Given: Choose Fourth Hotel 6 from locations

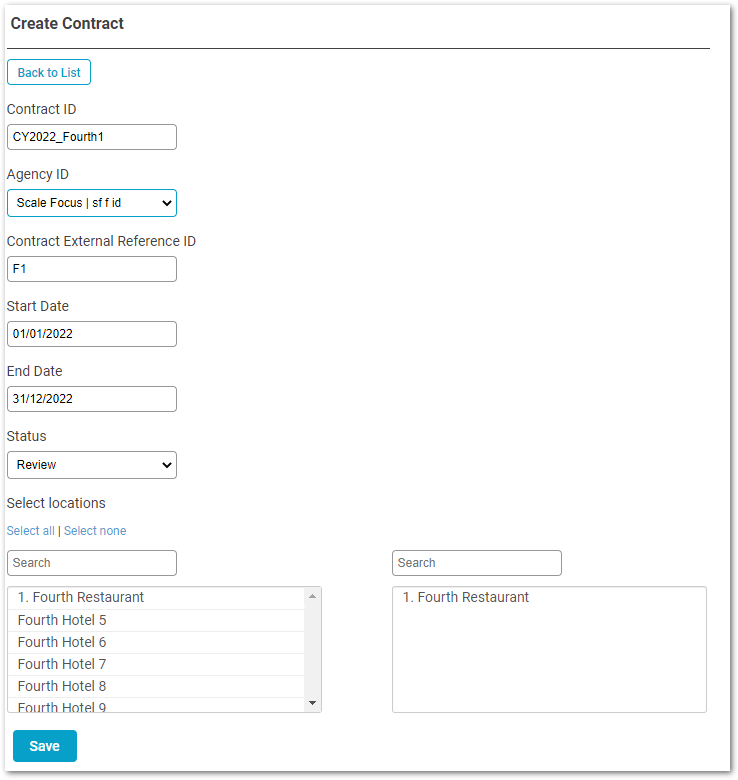Looking at the screenshot, I should [62, 642].
